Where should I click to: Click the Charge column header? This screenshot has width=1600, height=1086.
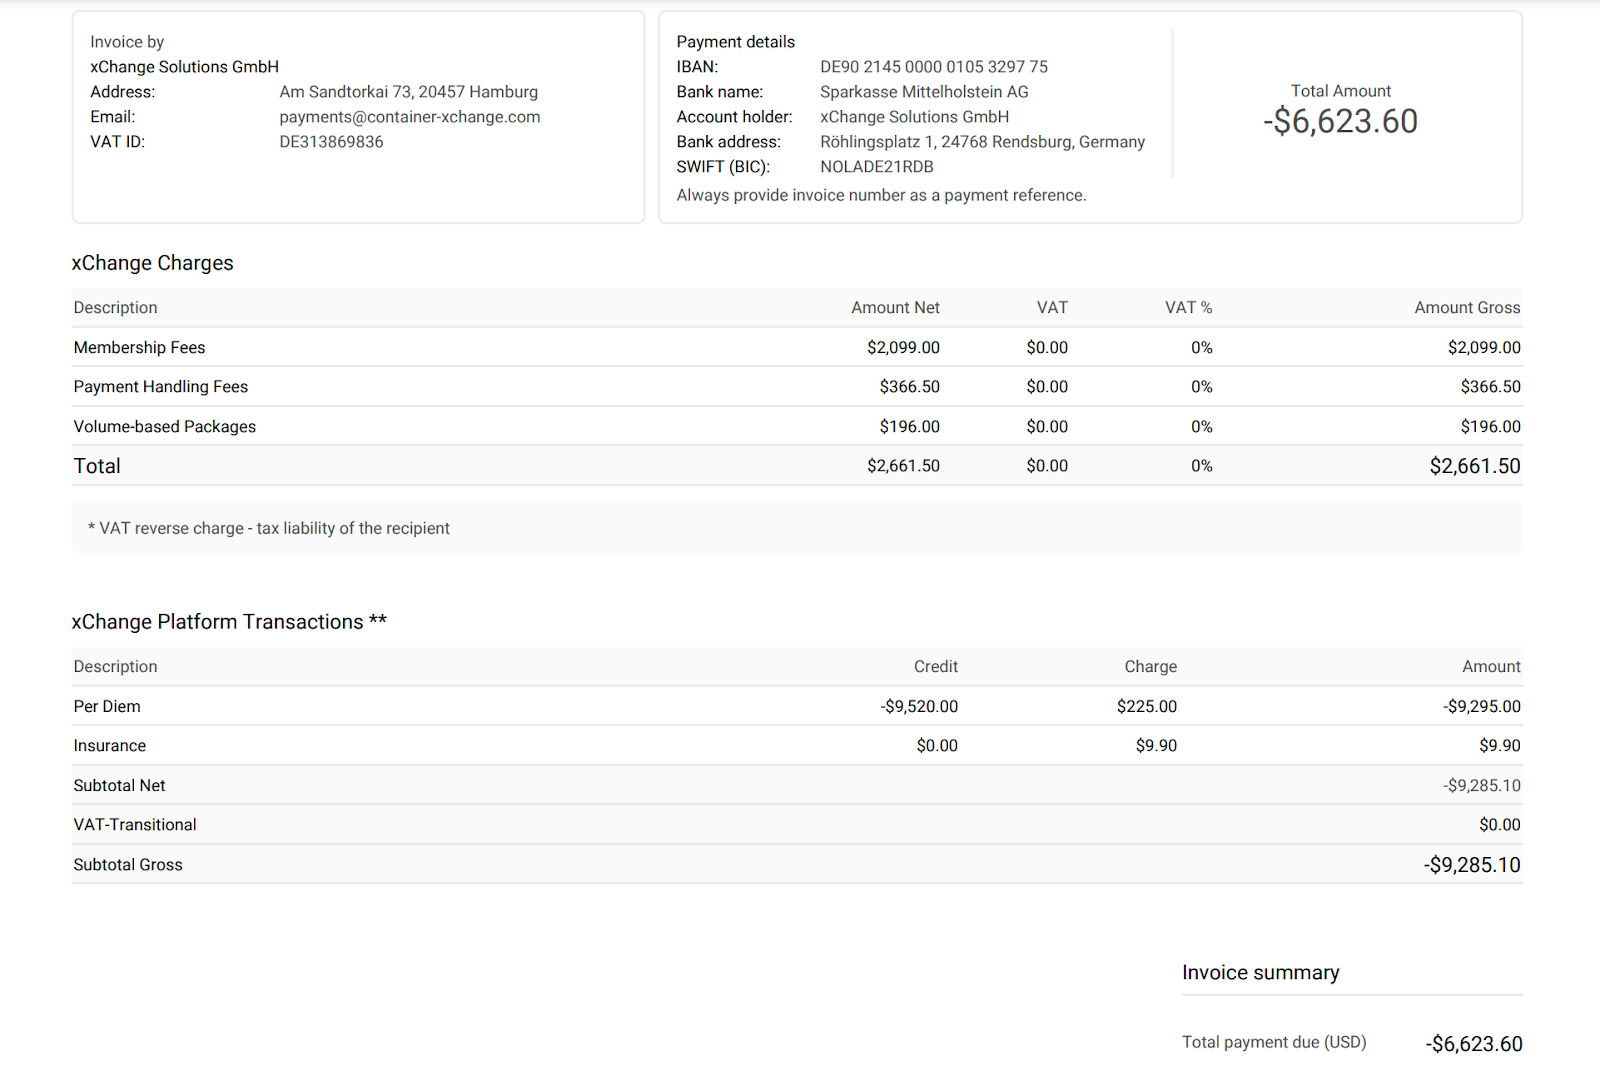pyautogui.click(x=1150, y=667)
